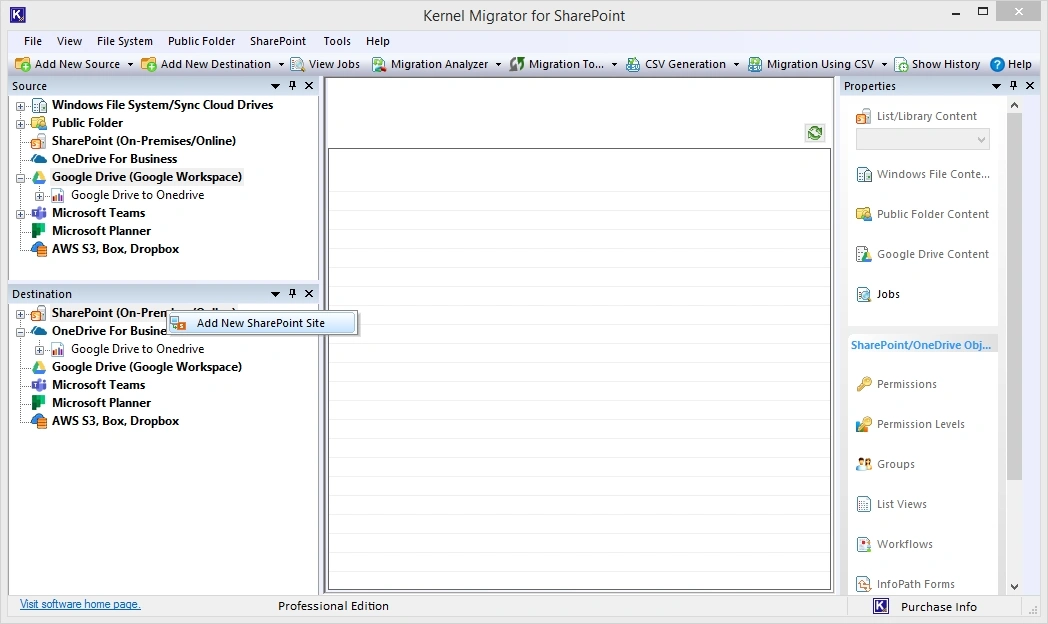This screenshot has height=624, width=1048.
Task: Open Groups in the Properties panel
Action: pos(886,464)
